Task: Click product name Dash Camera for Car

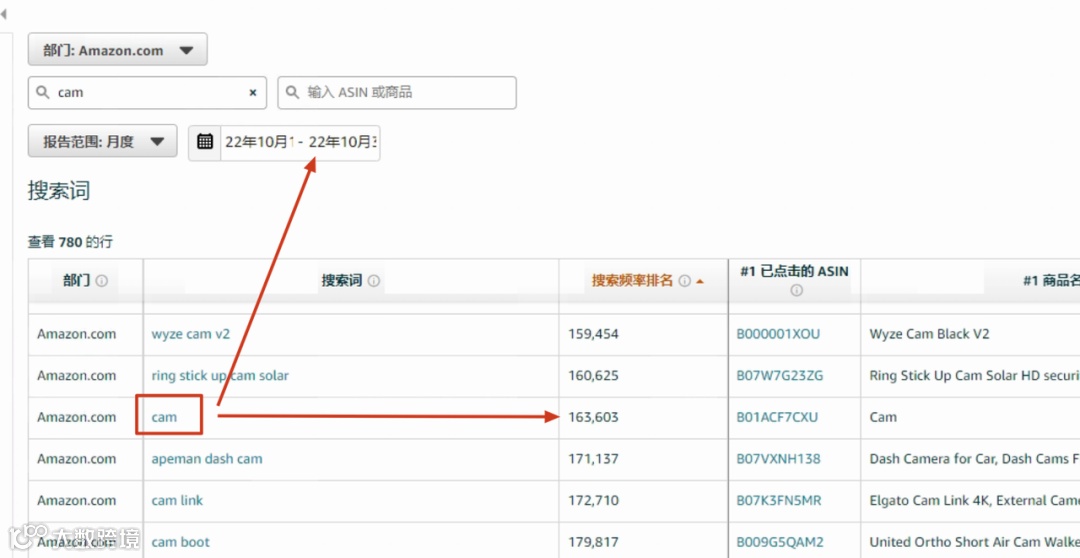Action: pyautogui.click(x=974, y=458)
